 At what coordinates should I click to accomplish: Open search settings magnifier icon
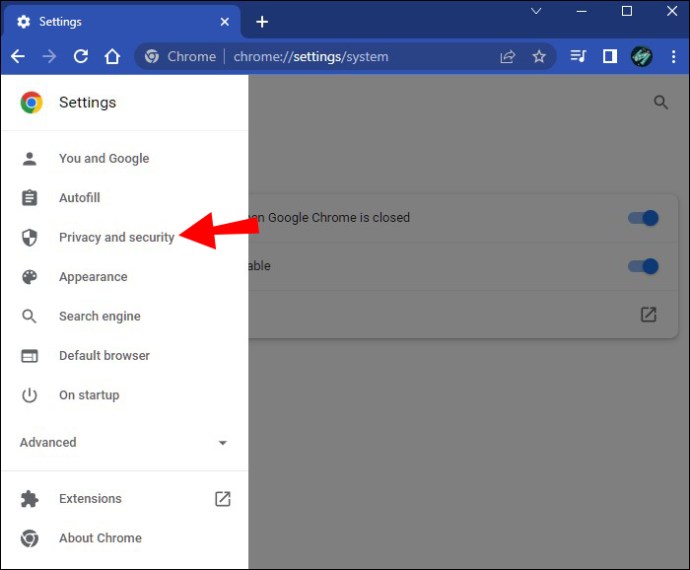tap(661, 103)
